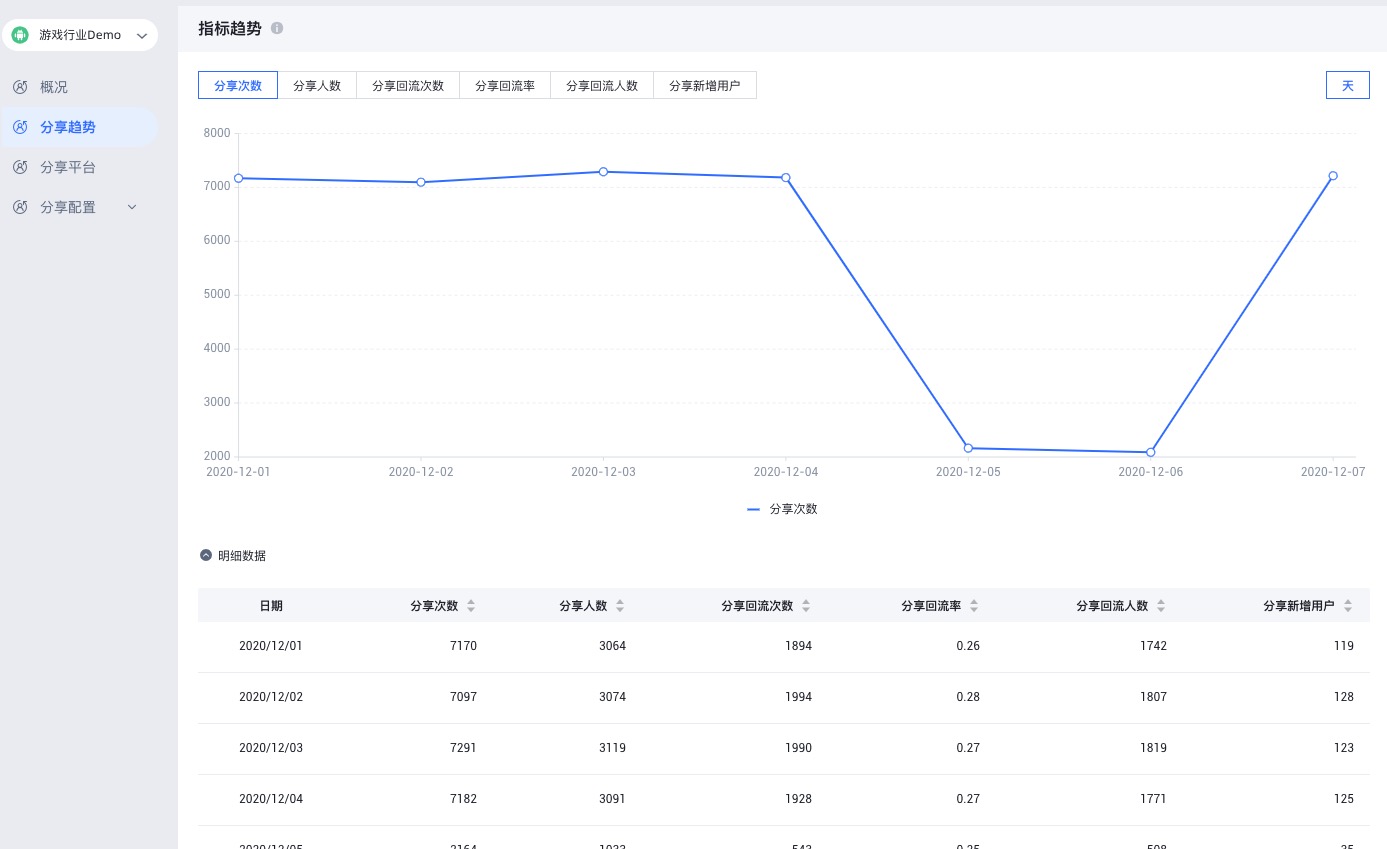Click the 3119 sharers cell

point(613,748)
